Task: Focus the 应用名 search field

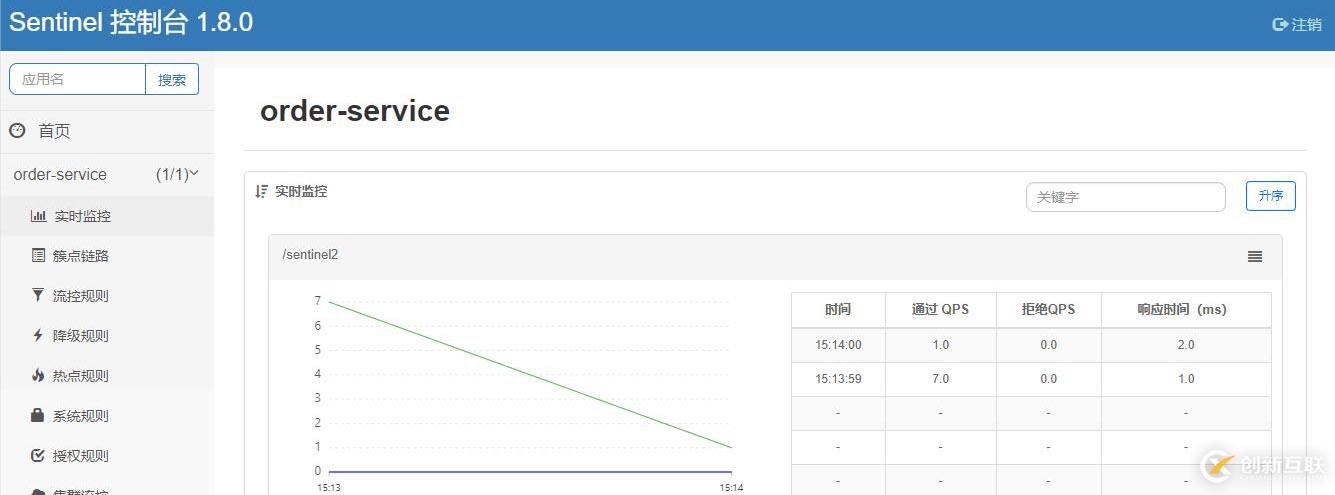Action: [x=78, y=79]
